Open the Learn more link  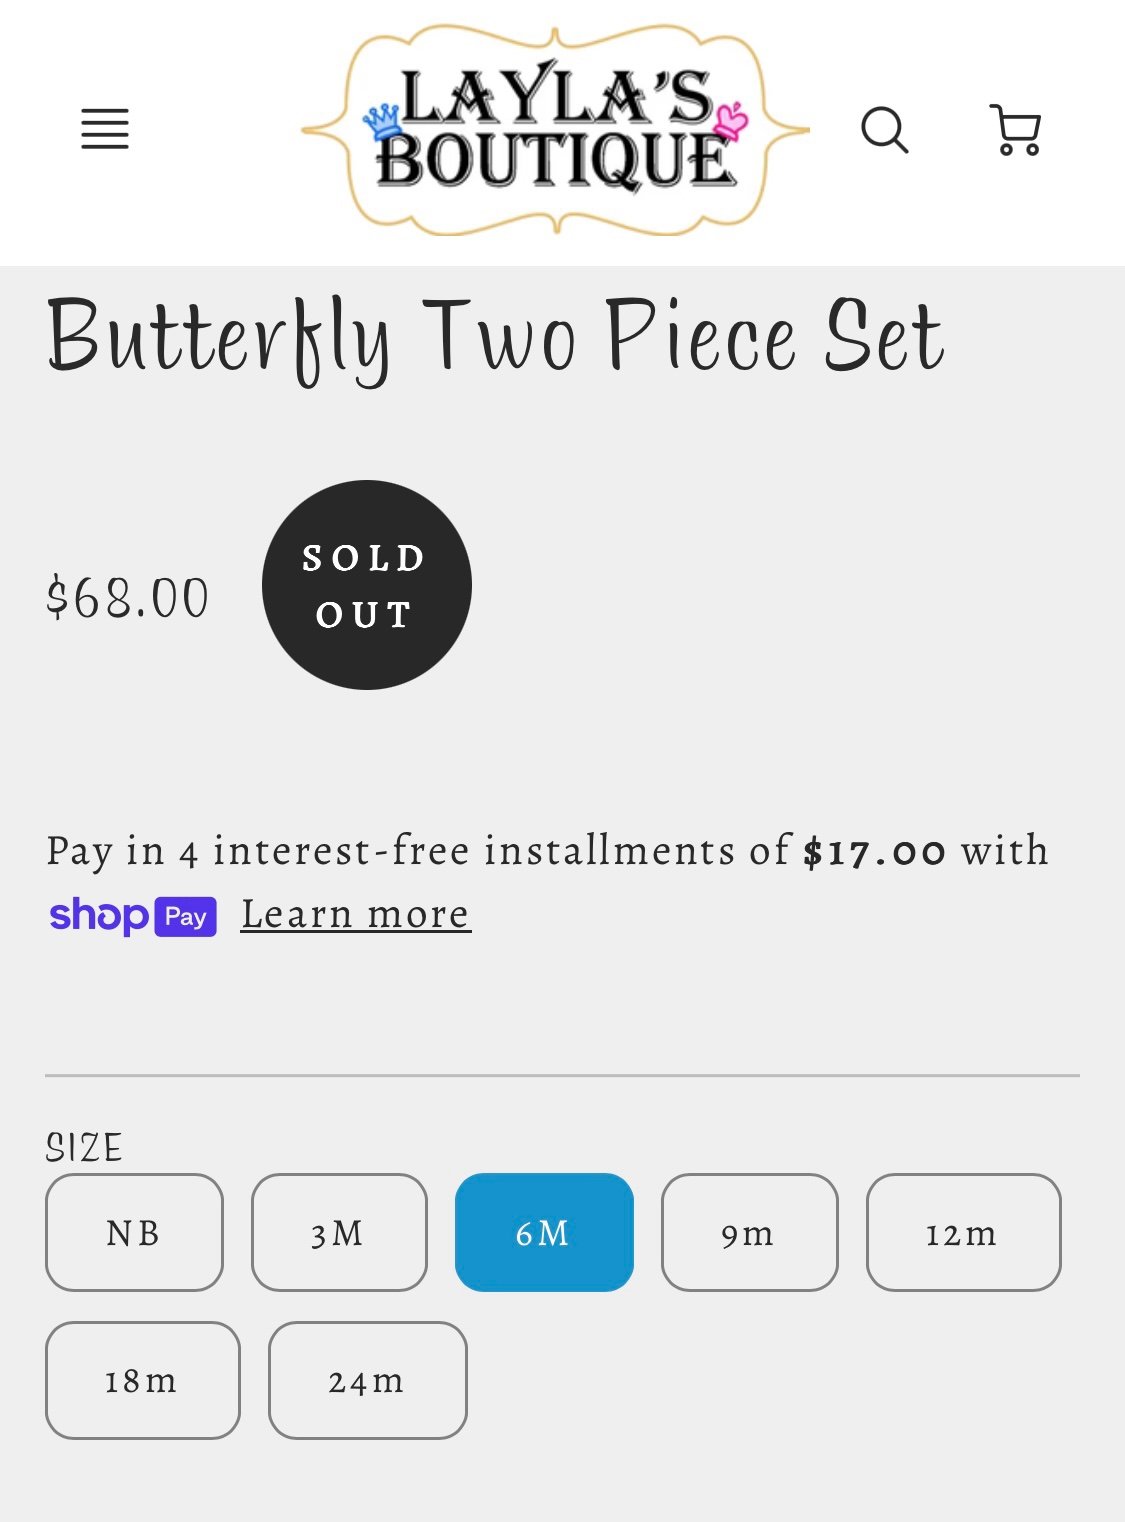coord(356,913)
